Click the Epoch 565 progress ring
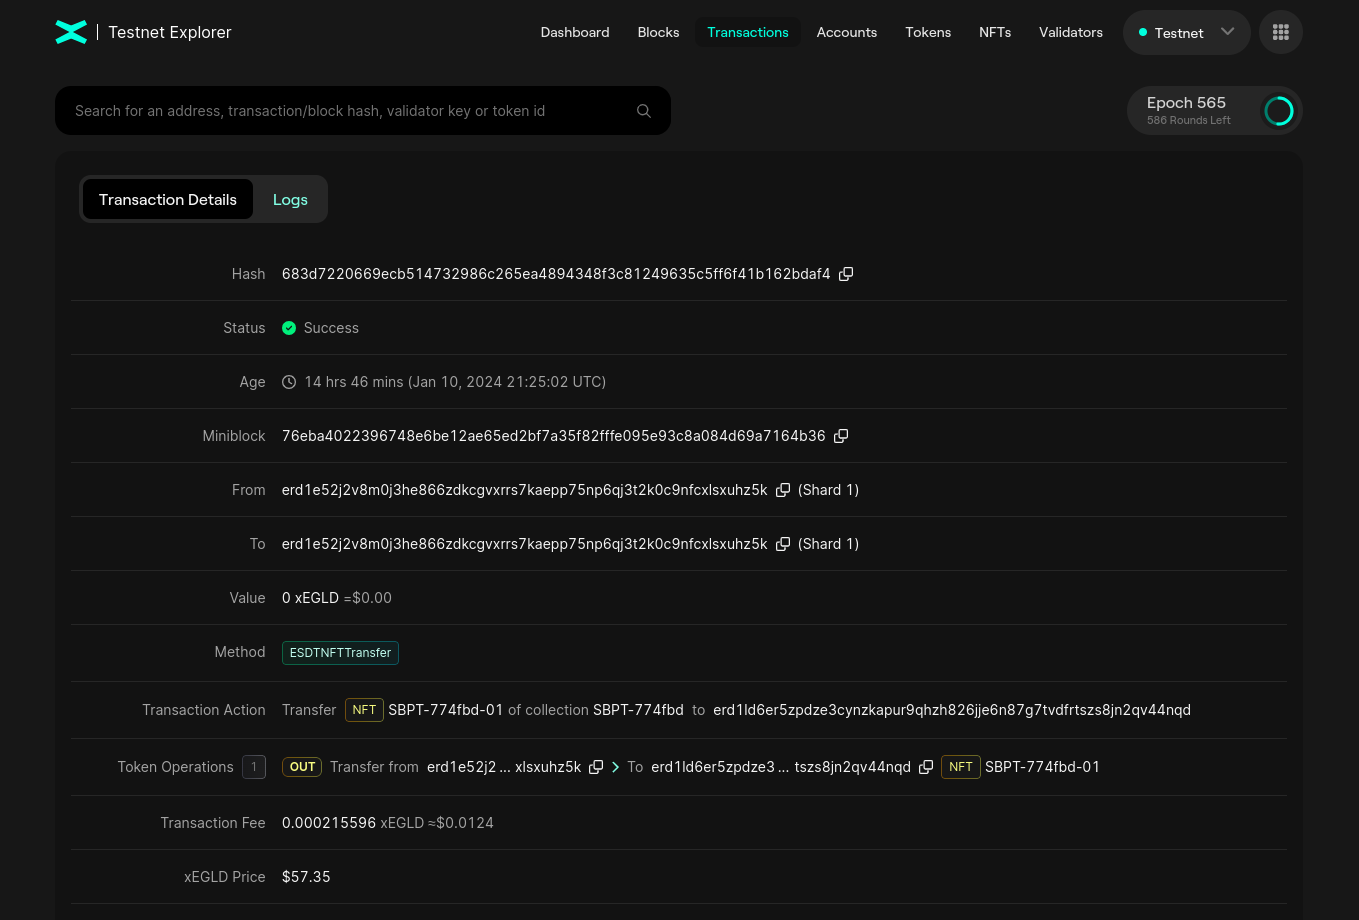 pos(1278,111)
